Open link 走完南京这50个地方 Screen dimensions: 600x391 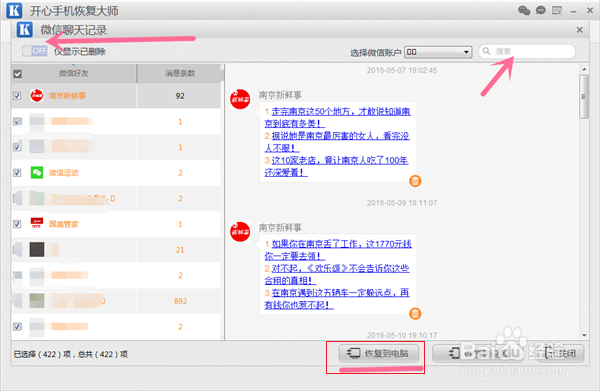tap(338, 117)
